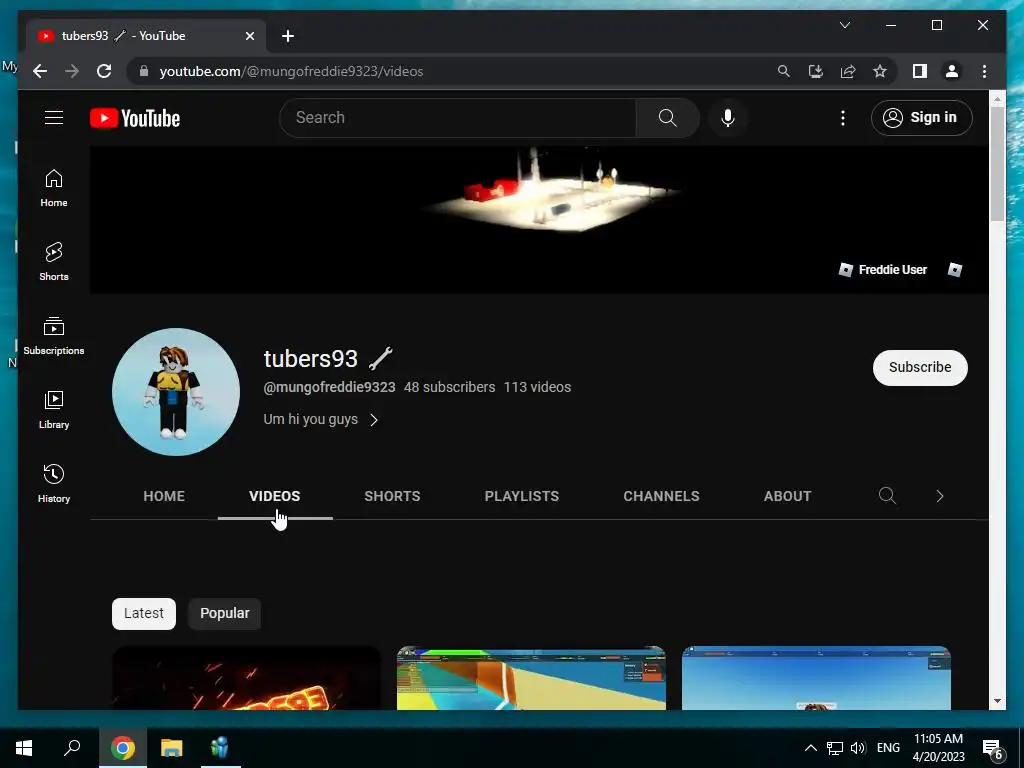Image resolution: width=1024 pixels, height=768 pixels.
Task: Open the YouTube hamburger guide menu
Action: coord(54,118)
